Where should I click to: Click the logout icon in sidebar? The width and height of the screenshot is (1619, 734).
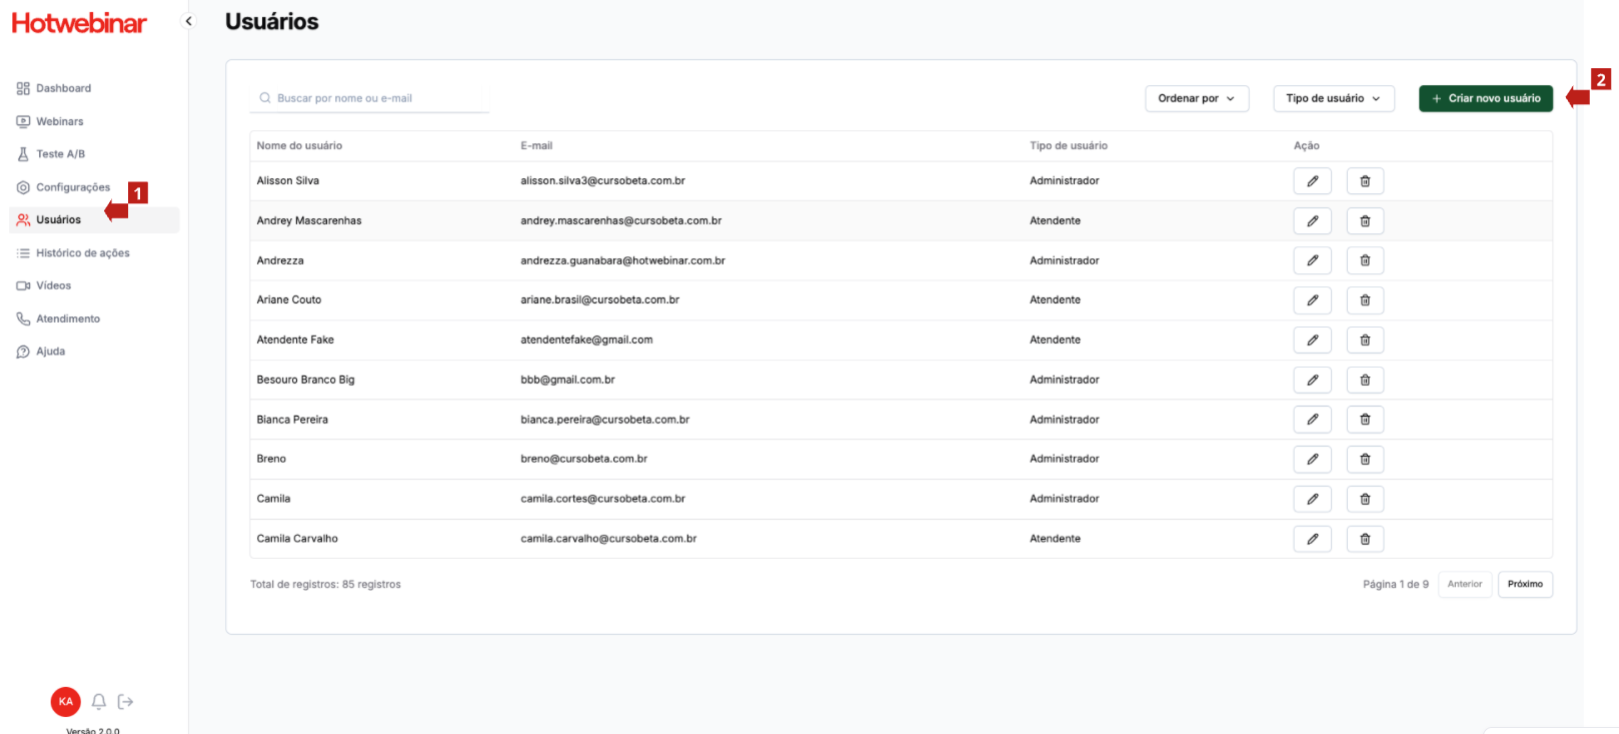pos(126,702)
